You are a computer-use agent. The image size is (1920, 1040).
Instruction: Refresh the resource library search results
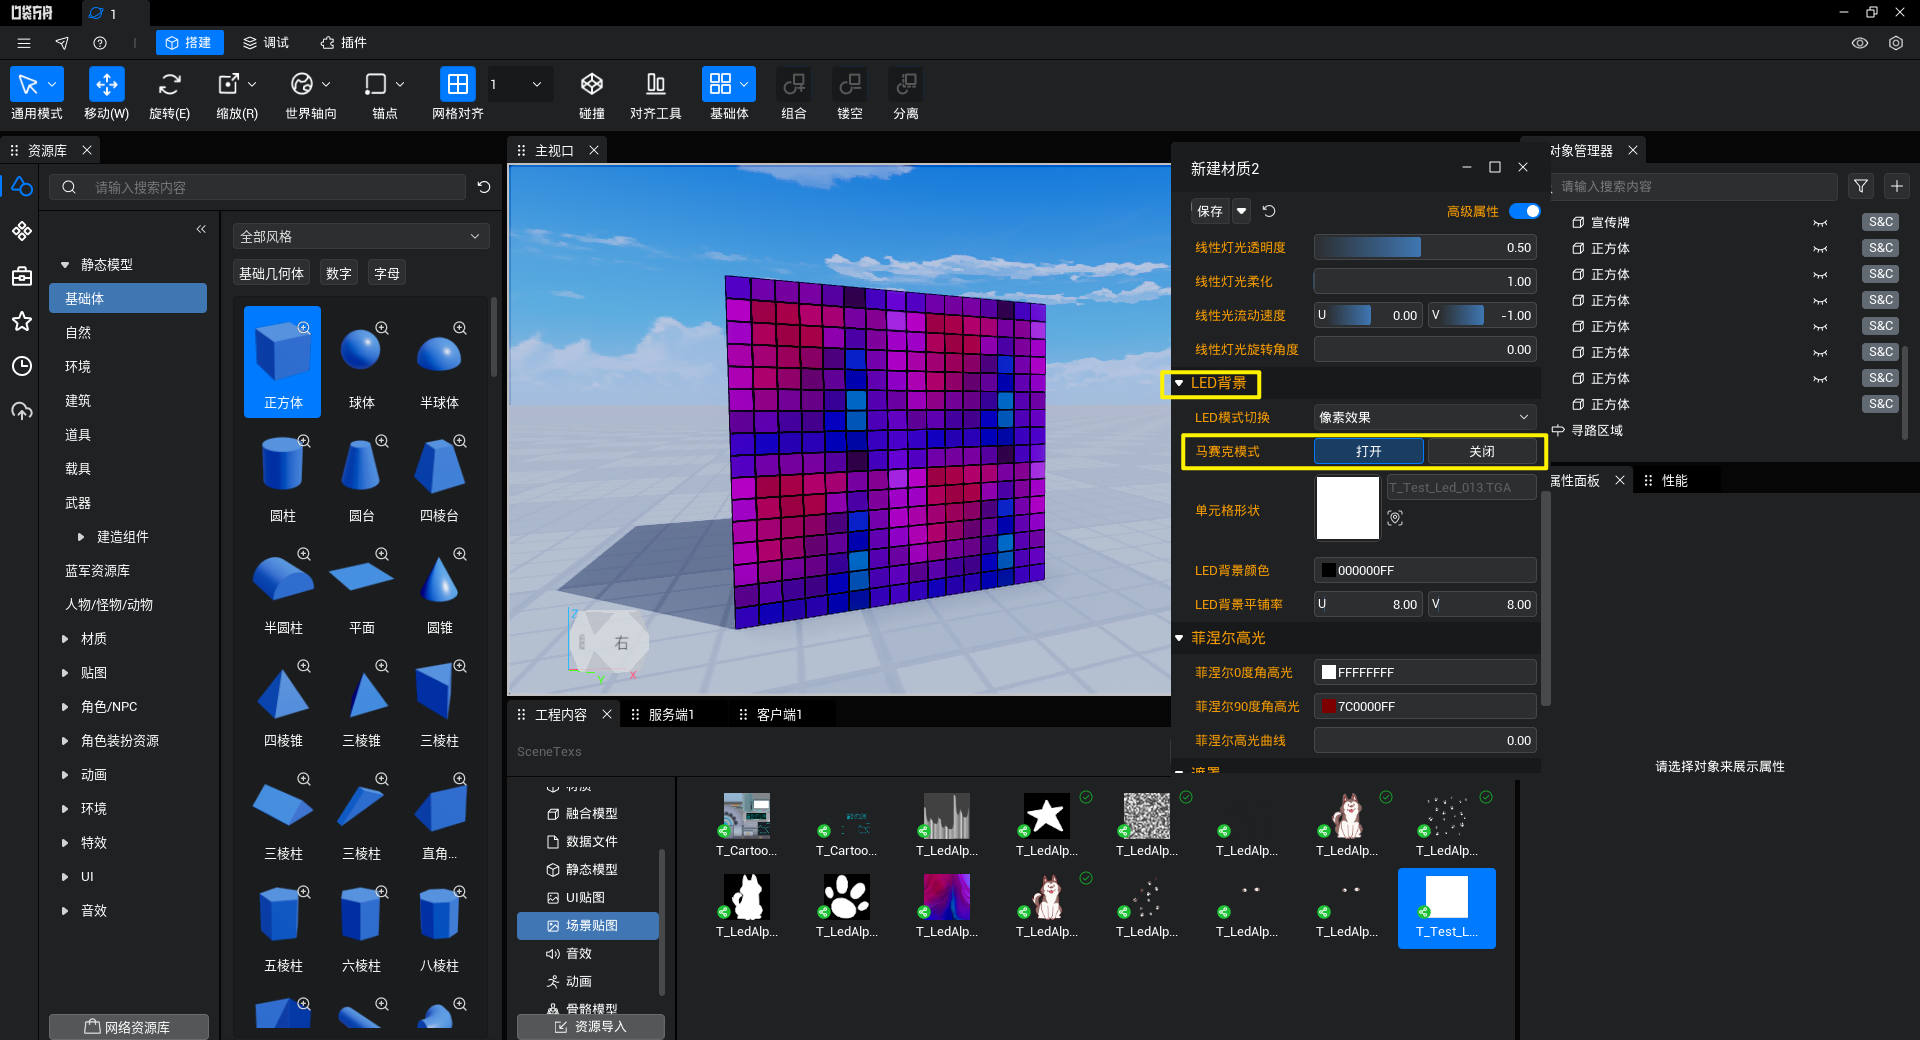coord(484,187)
